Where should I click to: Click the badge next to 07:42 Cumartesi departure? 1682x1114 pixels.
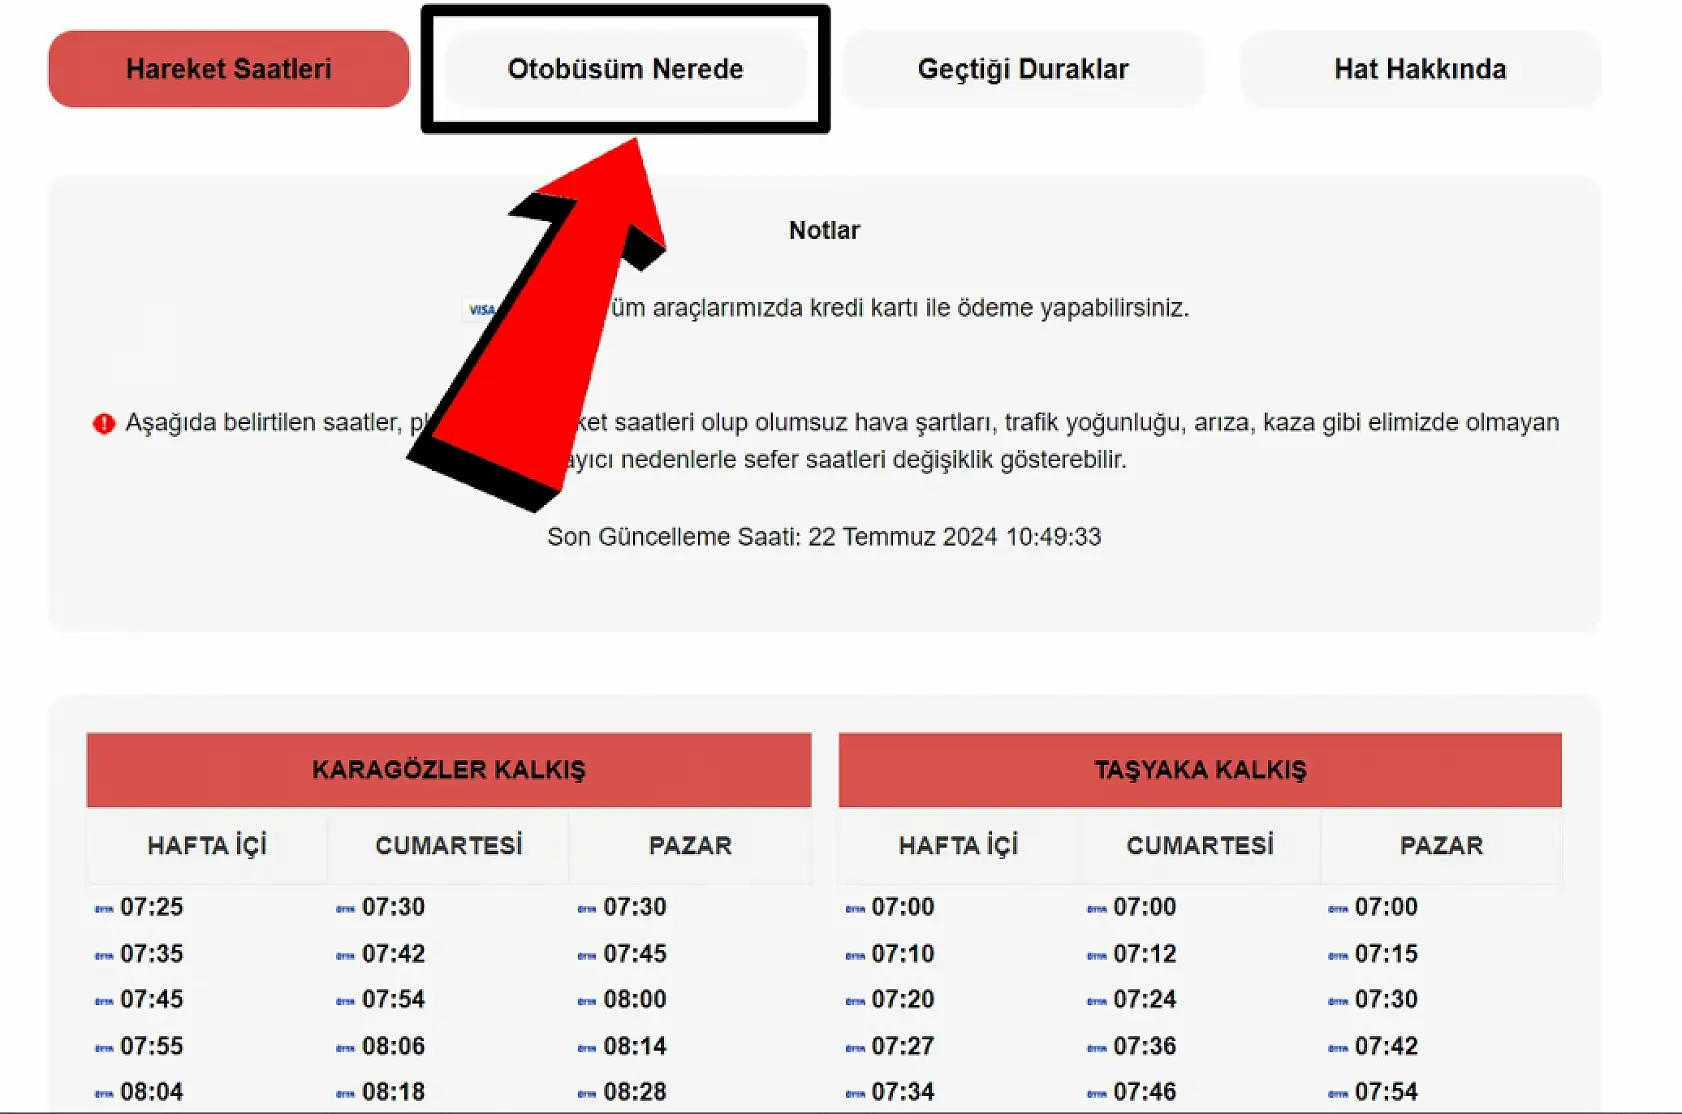[345, 953]
